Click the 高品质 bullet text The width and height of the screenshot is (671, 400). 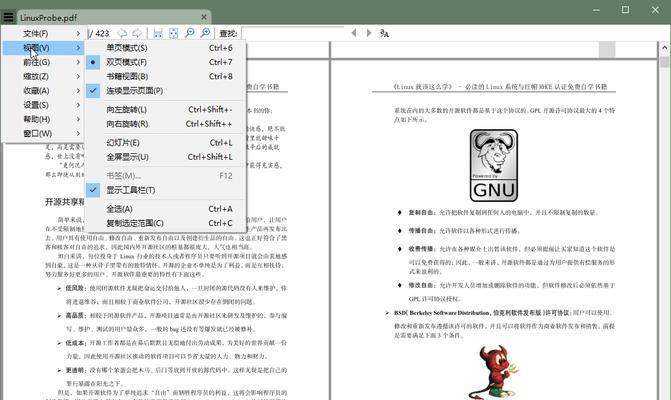(75, 315)
